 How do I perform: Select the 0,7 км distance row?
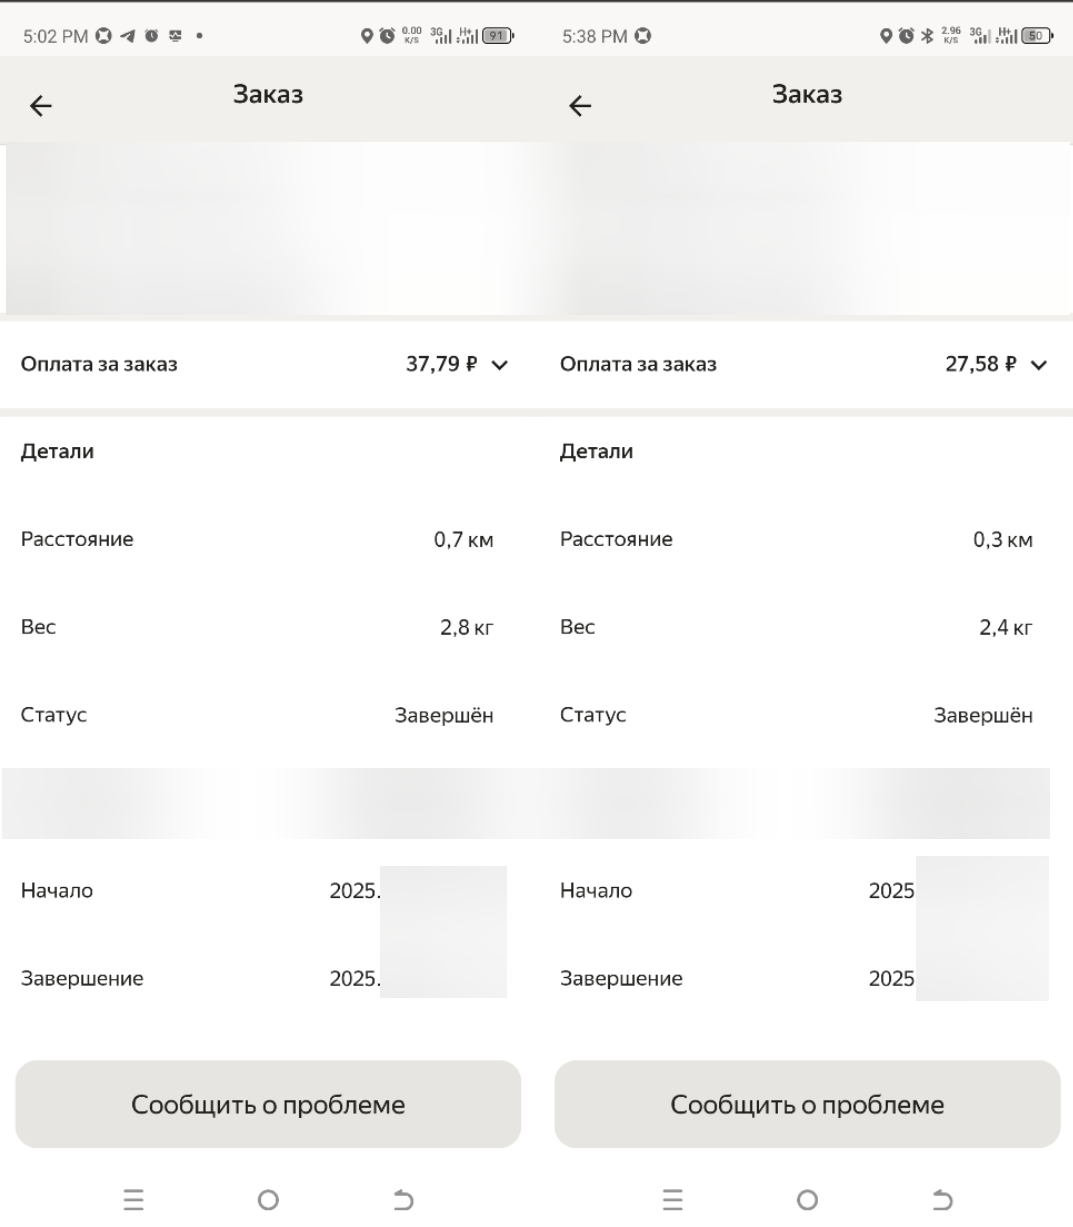click(x=268, y=540)
